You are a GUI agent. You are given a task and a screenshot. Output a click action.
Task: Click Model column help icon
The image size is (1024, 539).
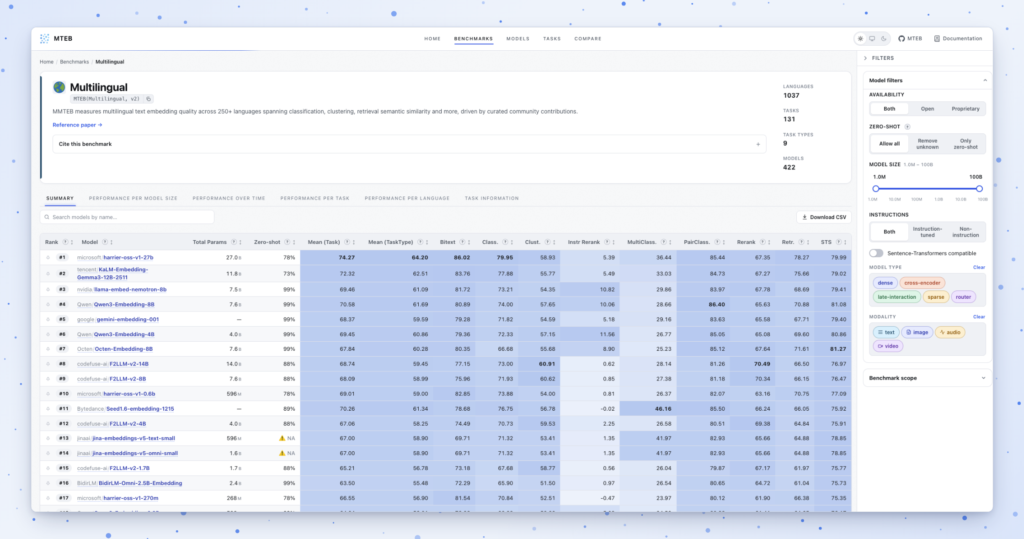[x=104, y=242]
